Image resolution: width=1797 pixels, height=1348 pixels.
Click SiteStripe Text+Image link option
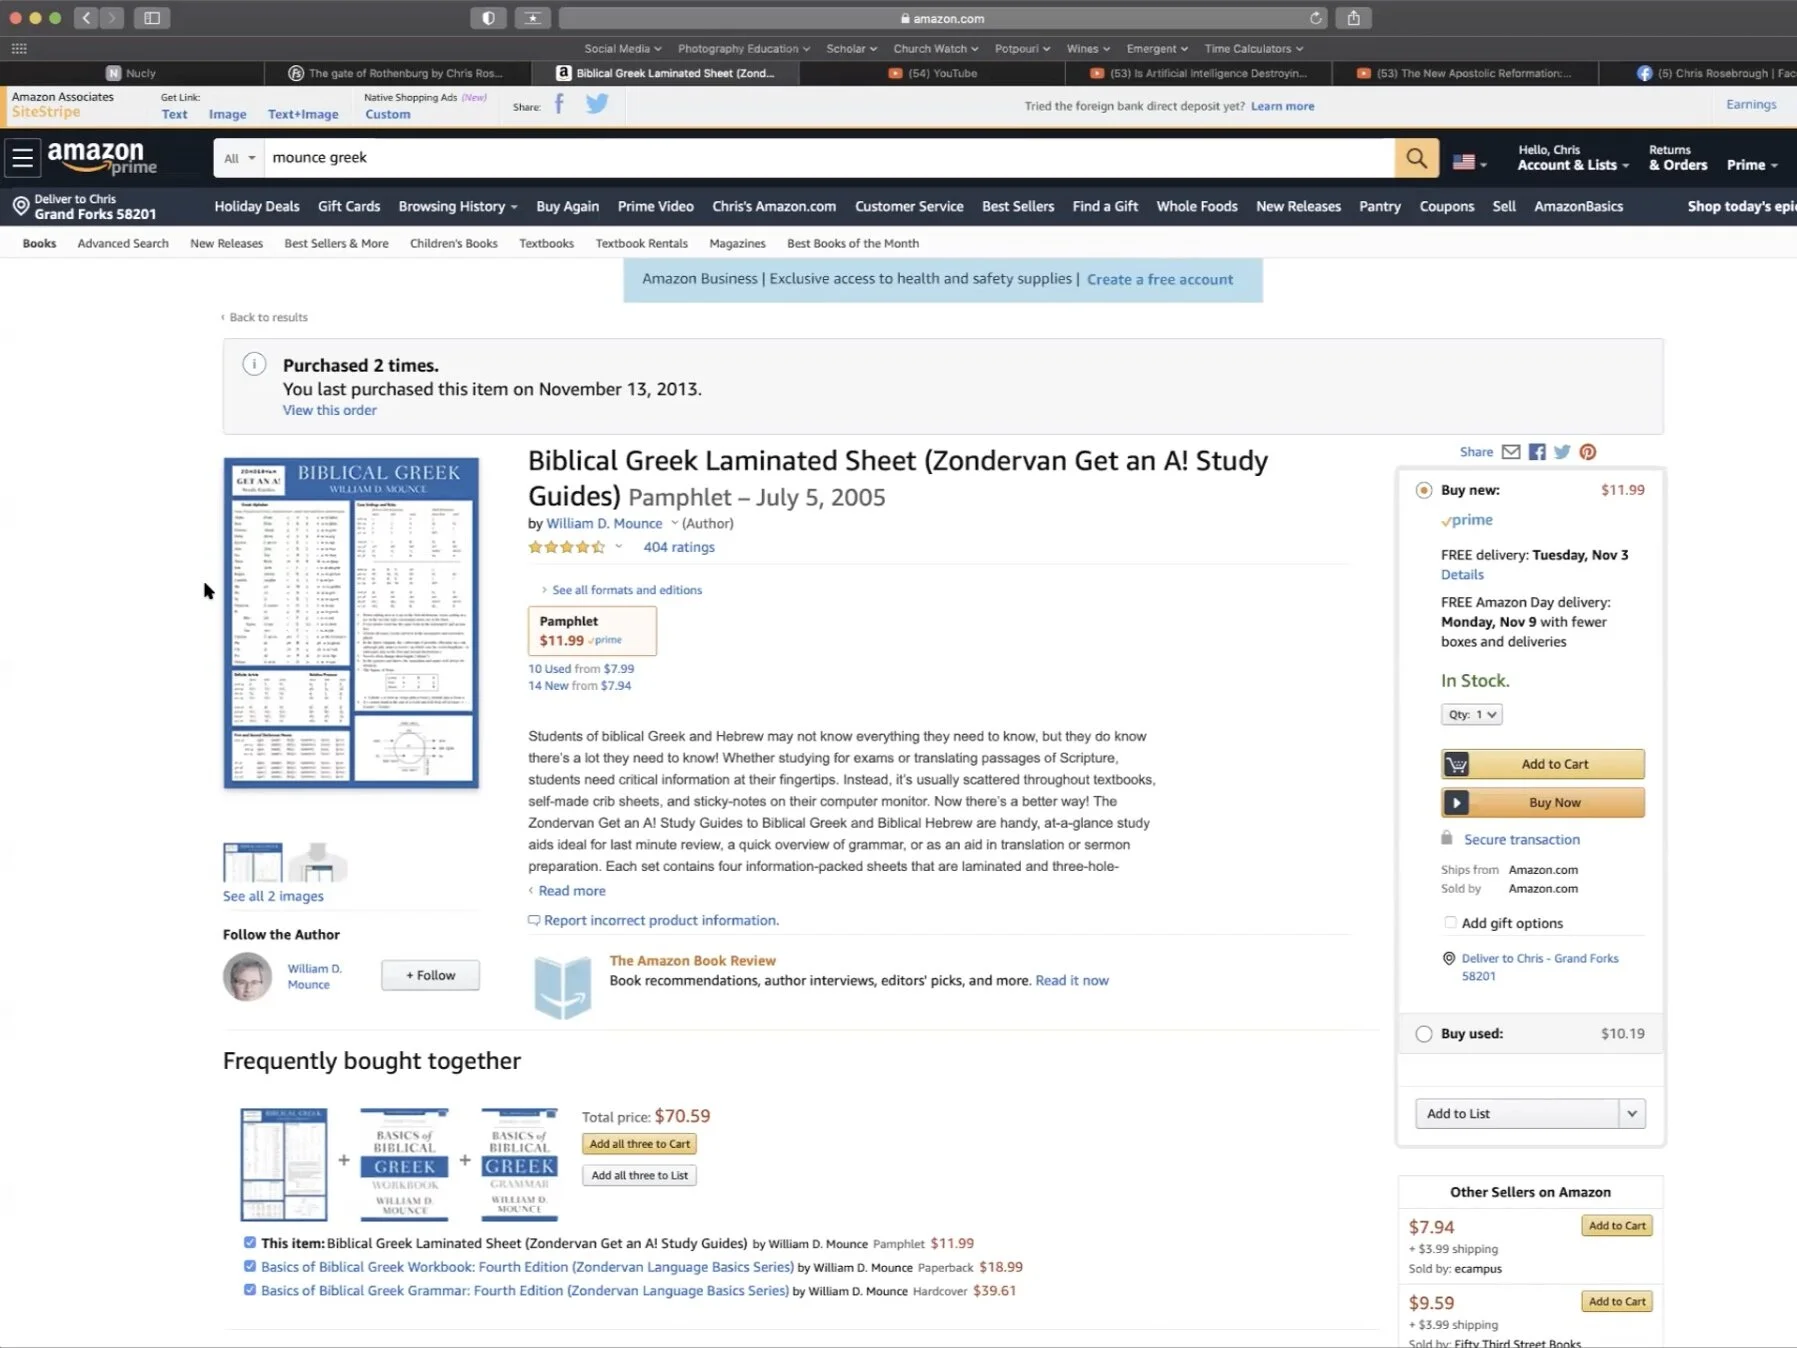pyautogui.click(x=303, y=114)
